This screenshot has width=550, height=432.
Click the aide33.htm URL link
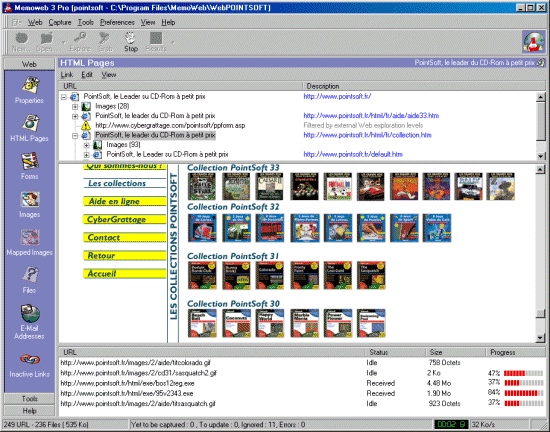(371, 116)
